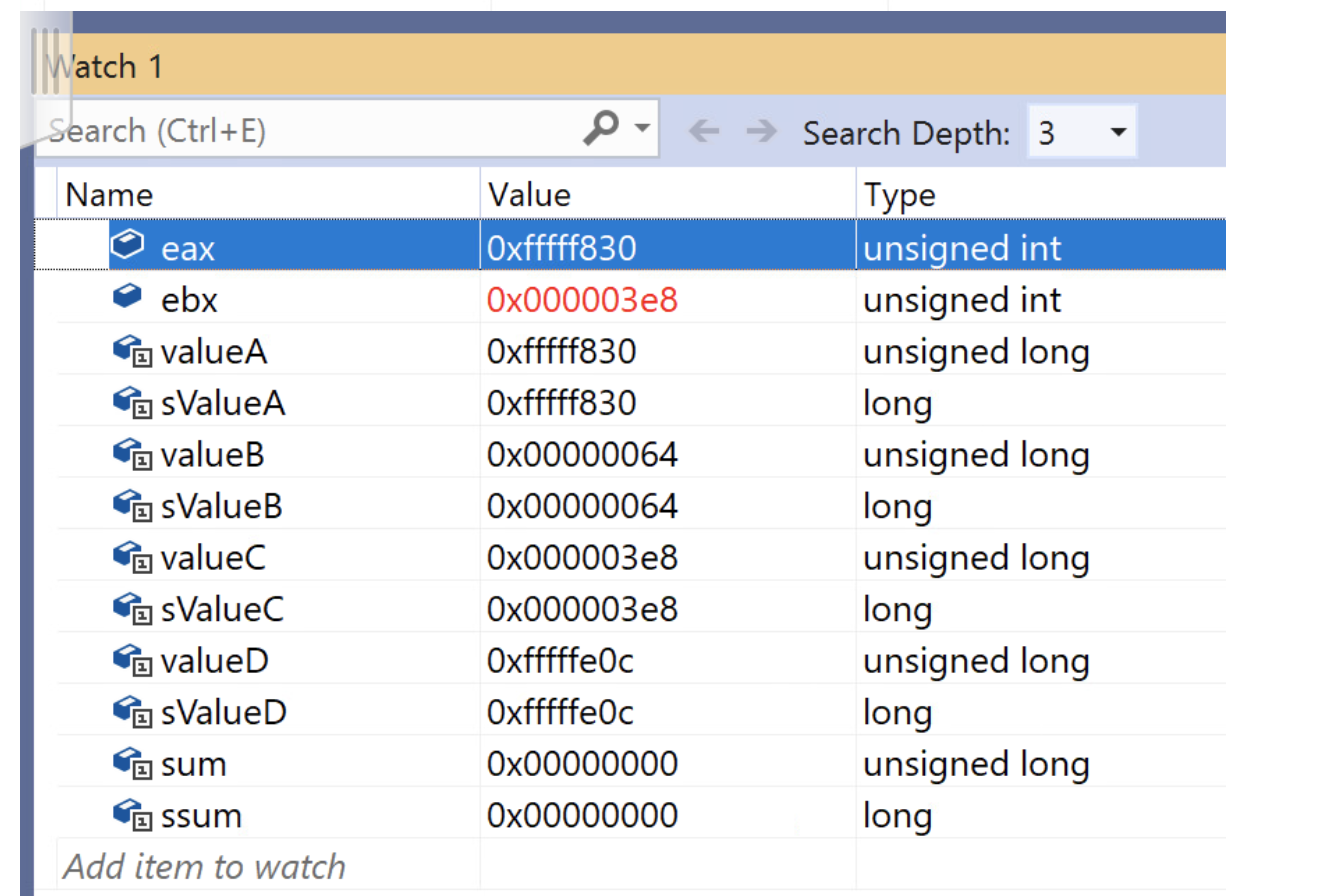Click the sValueC variable icon
Viewport: 1338px width, 896px height.
pyautogui.click(x=131, y=607)
